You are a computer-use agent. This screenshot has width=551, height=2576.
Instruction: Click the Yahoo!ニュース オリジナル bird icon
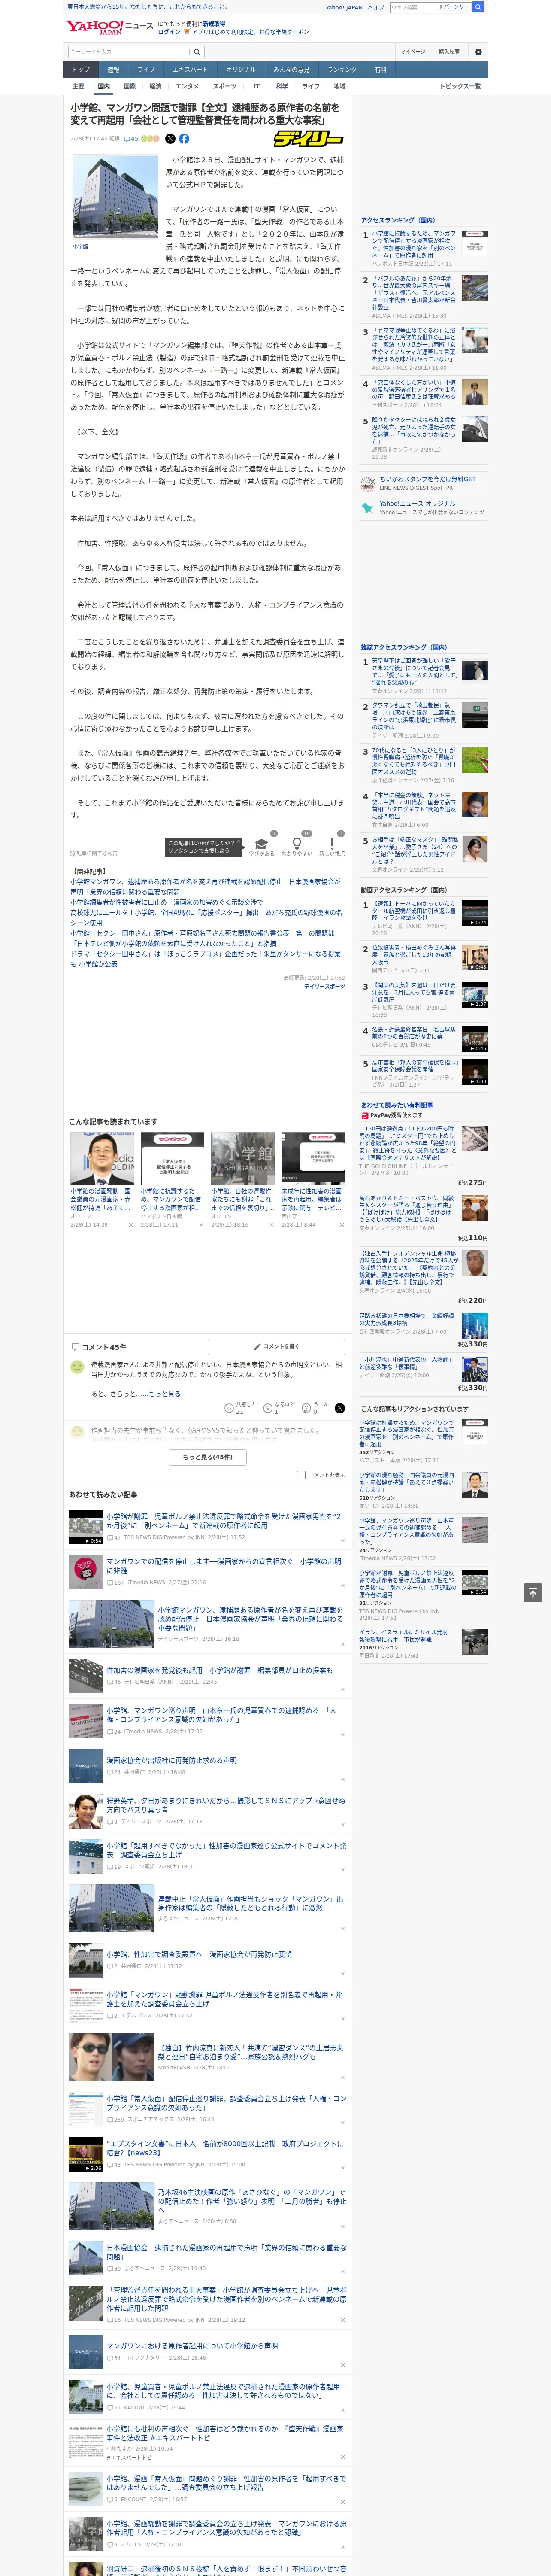368,507
